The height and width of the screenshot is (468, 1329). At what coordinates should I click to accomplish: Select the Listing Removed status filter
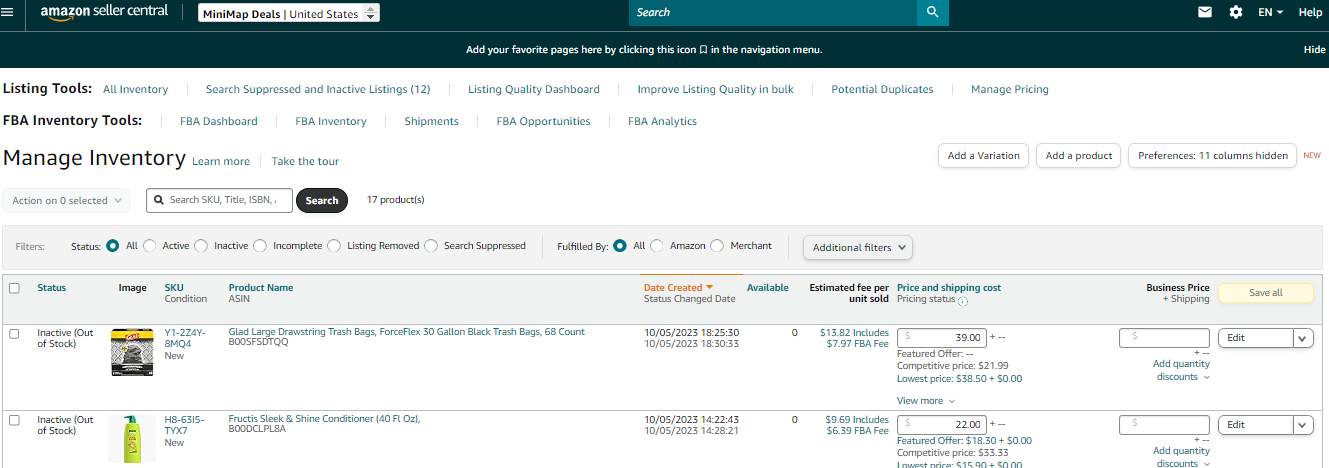click(334, 246)
